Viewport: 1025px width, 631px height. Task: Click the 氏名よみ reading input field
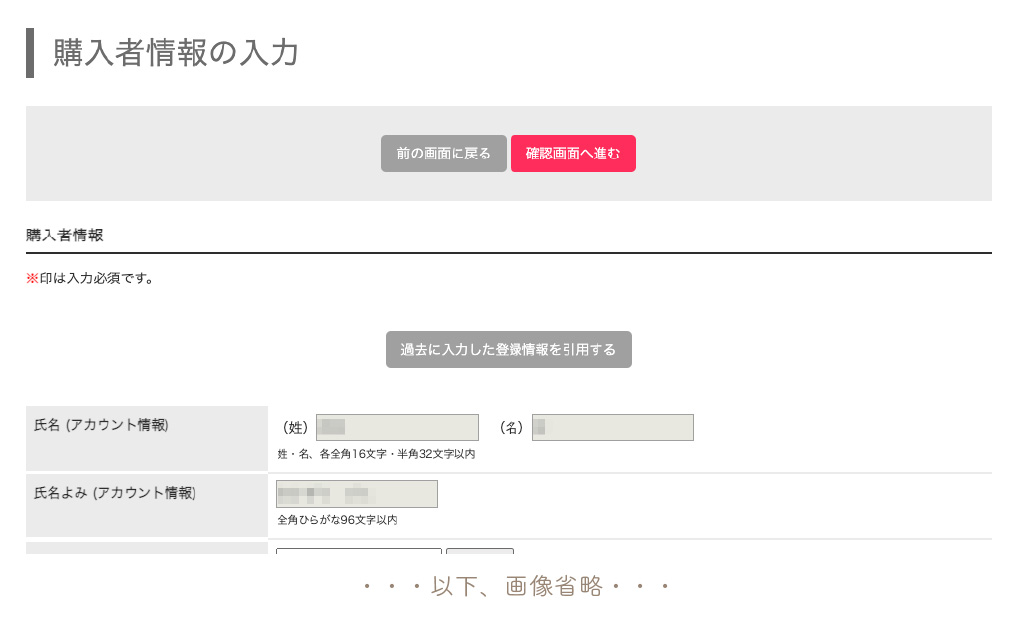pos(357,494)
